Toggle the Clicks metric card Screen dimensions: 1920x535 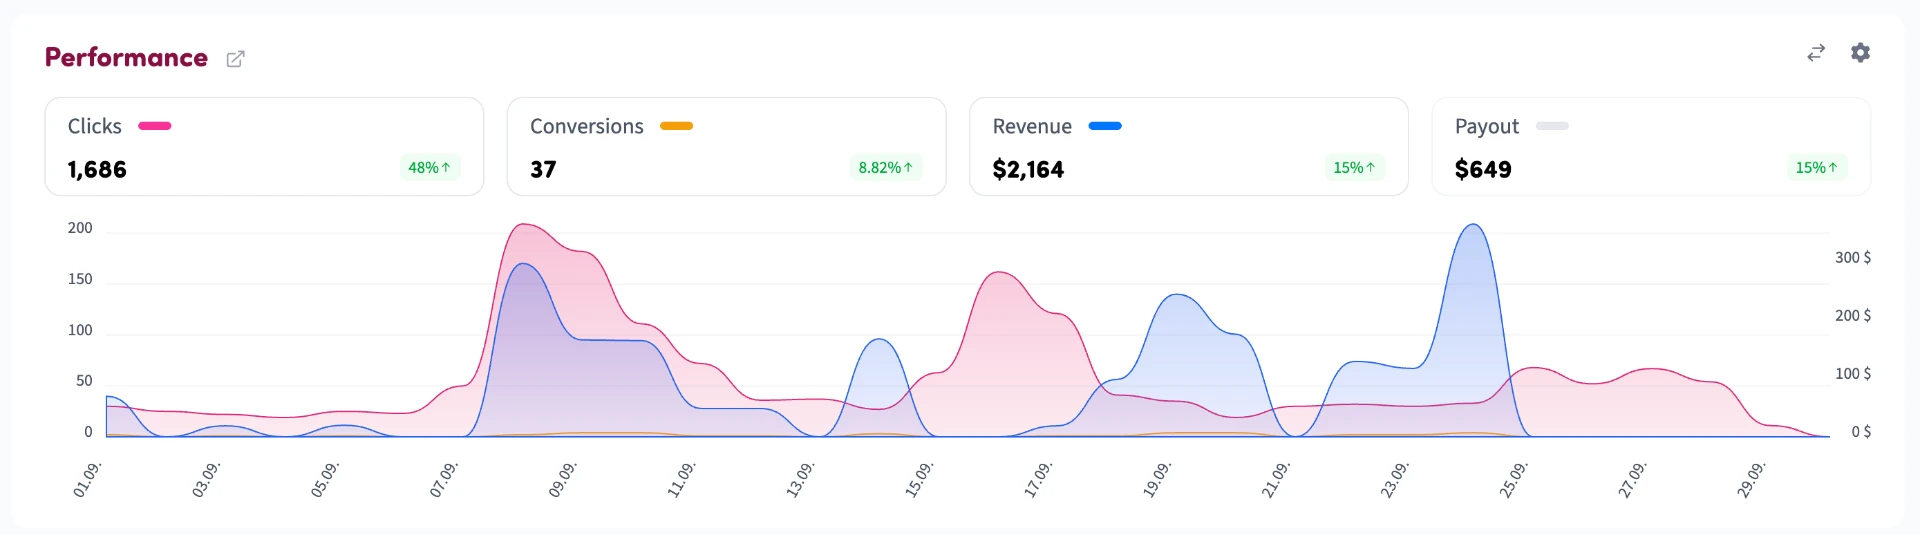click(264, 146)
